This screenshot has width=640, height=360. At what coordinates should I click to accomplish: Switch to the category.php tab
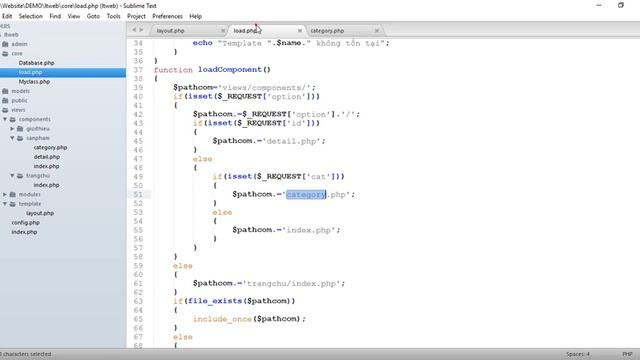click(x=327, y=31)
